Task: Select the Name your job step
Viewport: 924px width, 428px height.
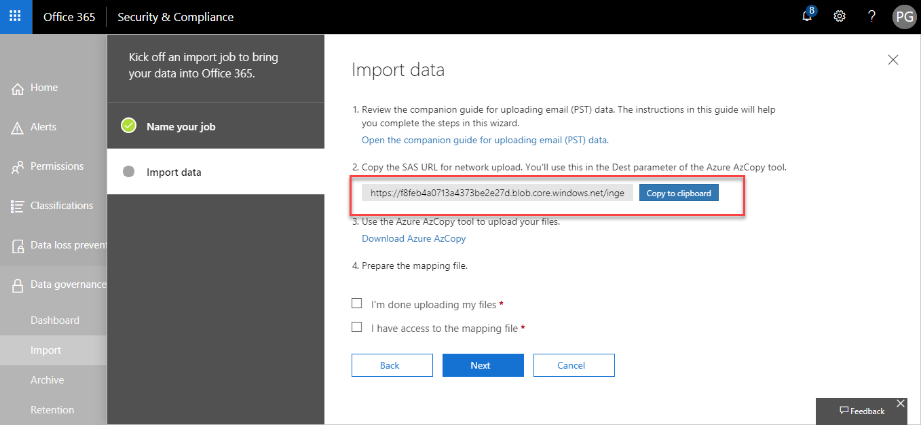Action: coord(216,126)
